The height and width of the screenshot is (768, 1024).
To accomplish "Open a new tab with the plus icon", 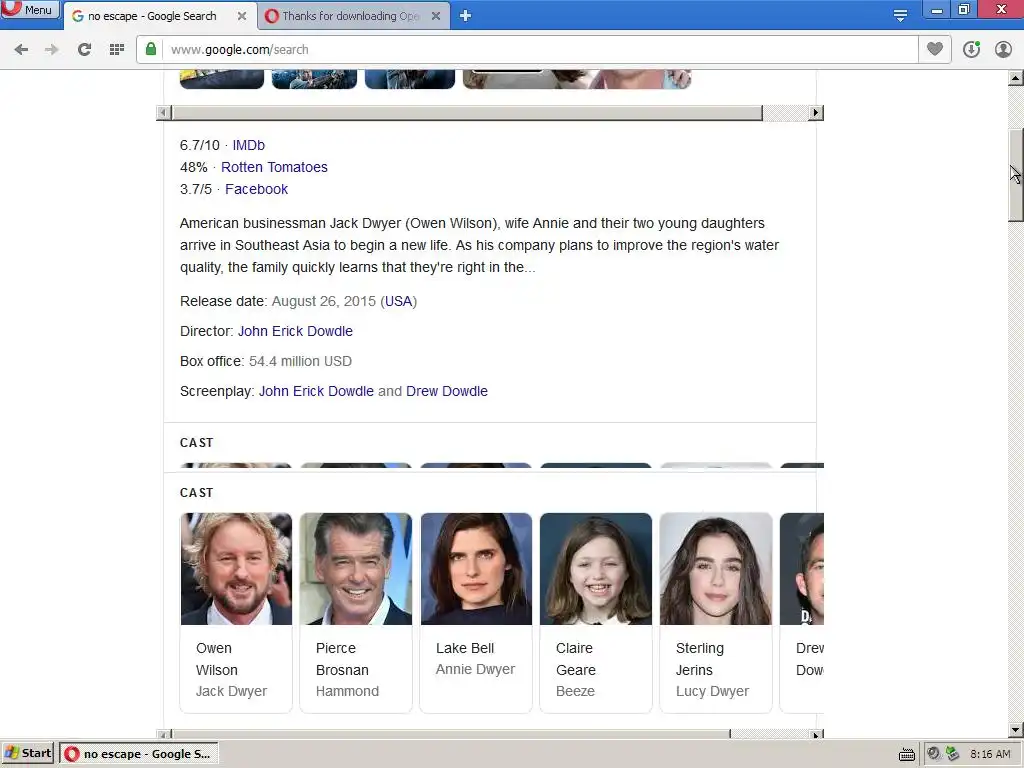I will (x=465, y=16).
